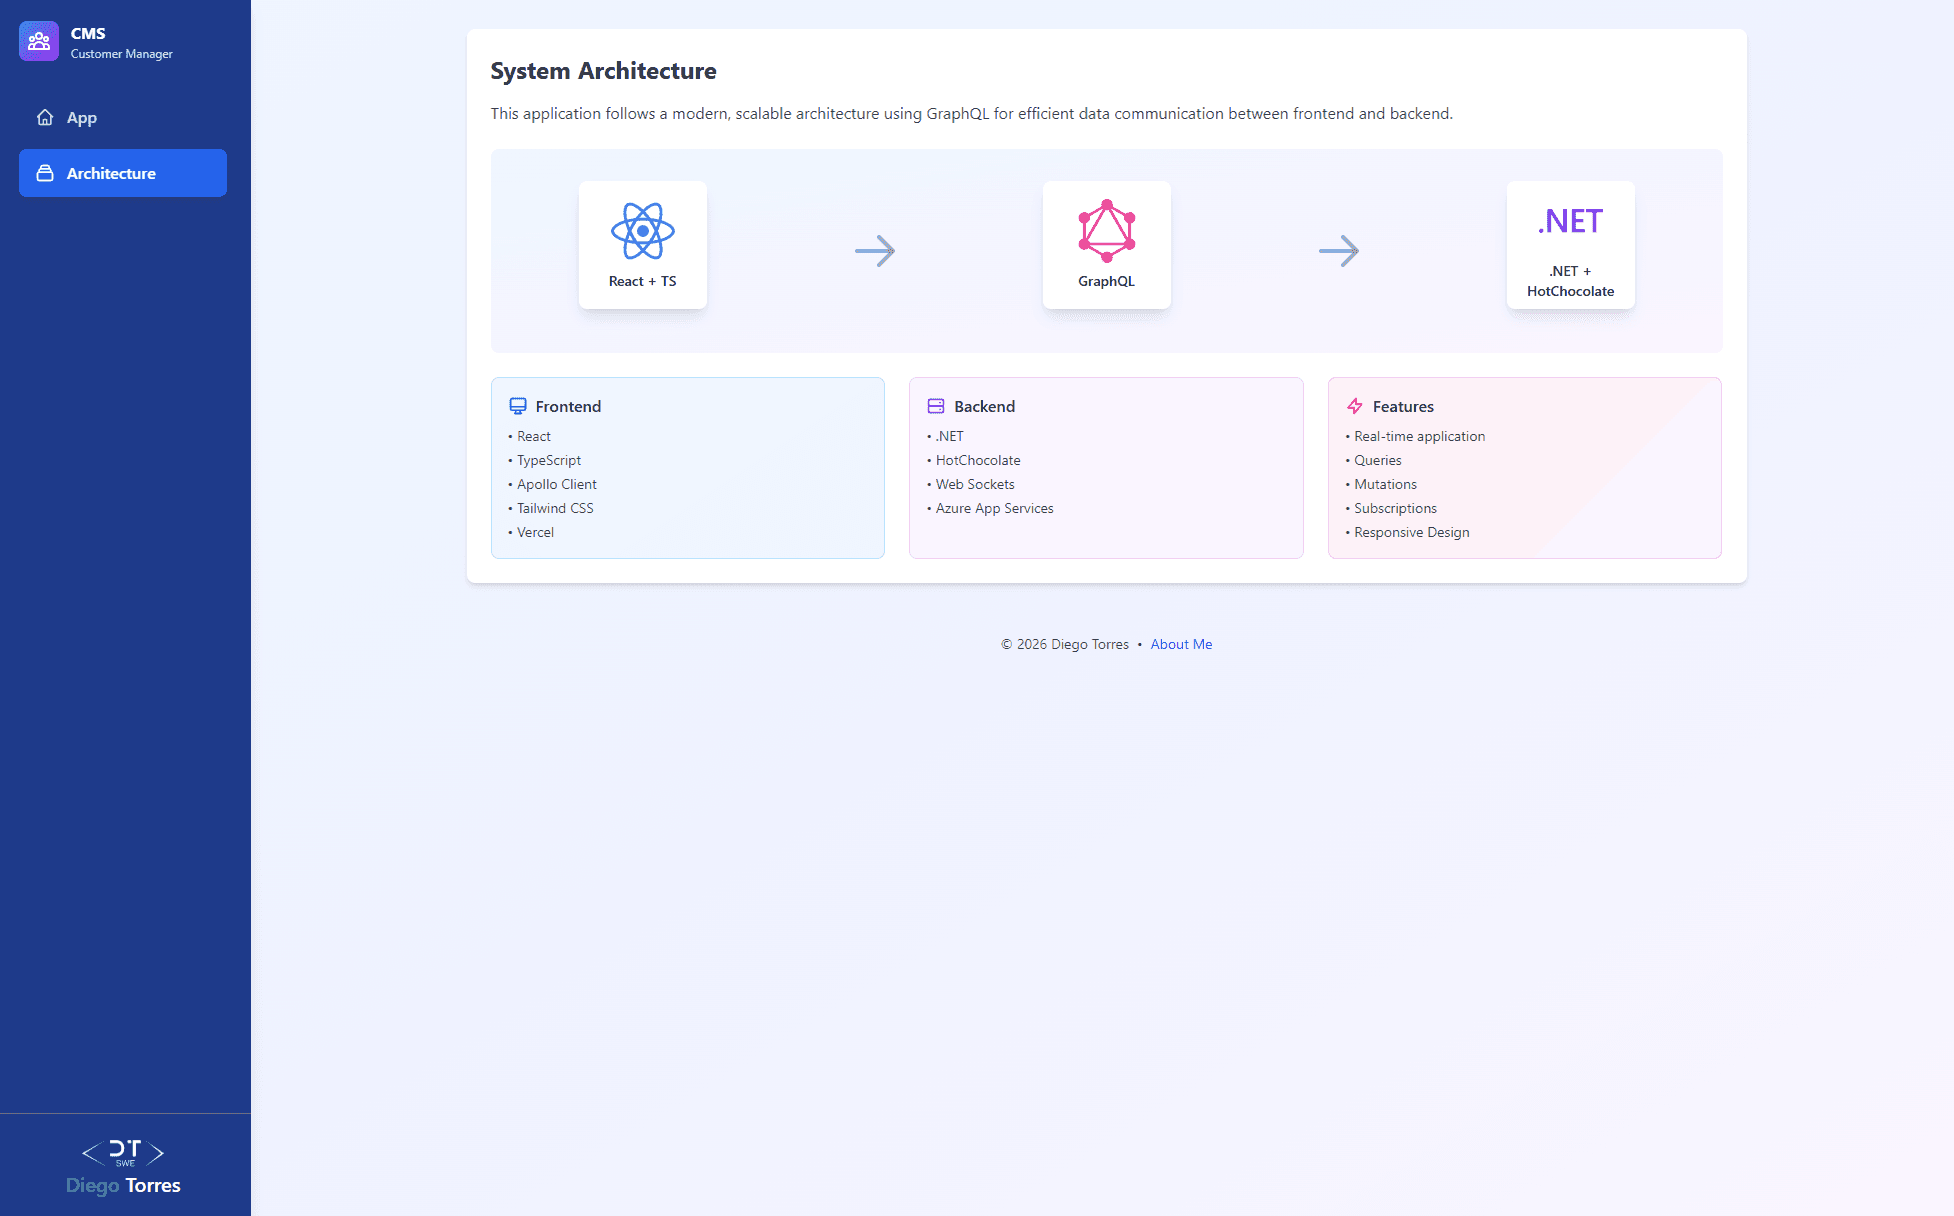
Task: Click the home icon next to App
Action: [x=45, y=117]
